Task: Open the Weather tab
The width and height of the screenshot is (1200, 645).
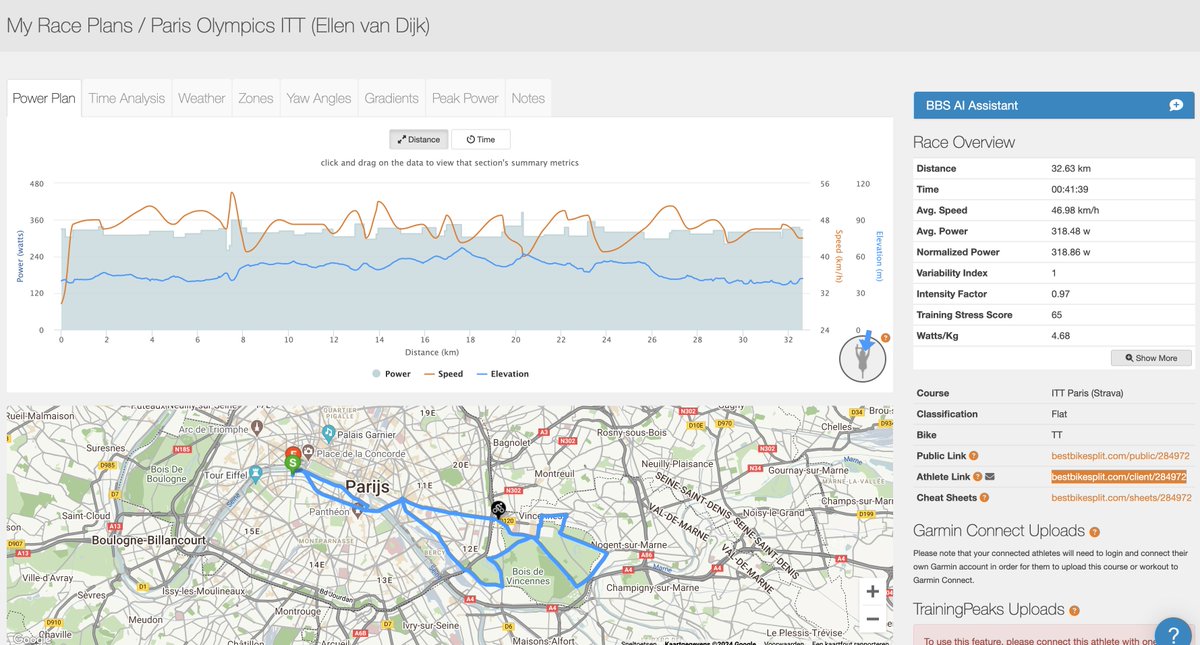Action: tap(202, 98)
